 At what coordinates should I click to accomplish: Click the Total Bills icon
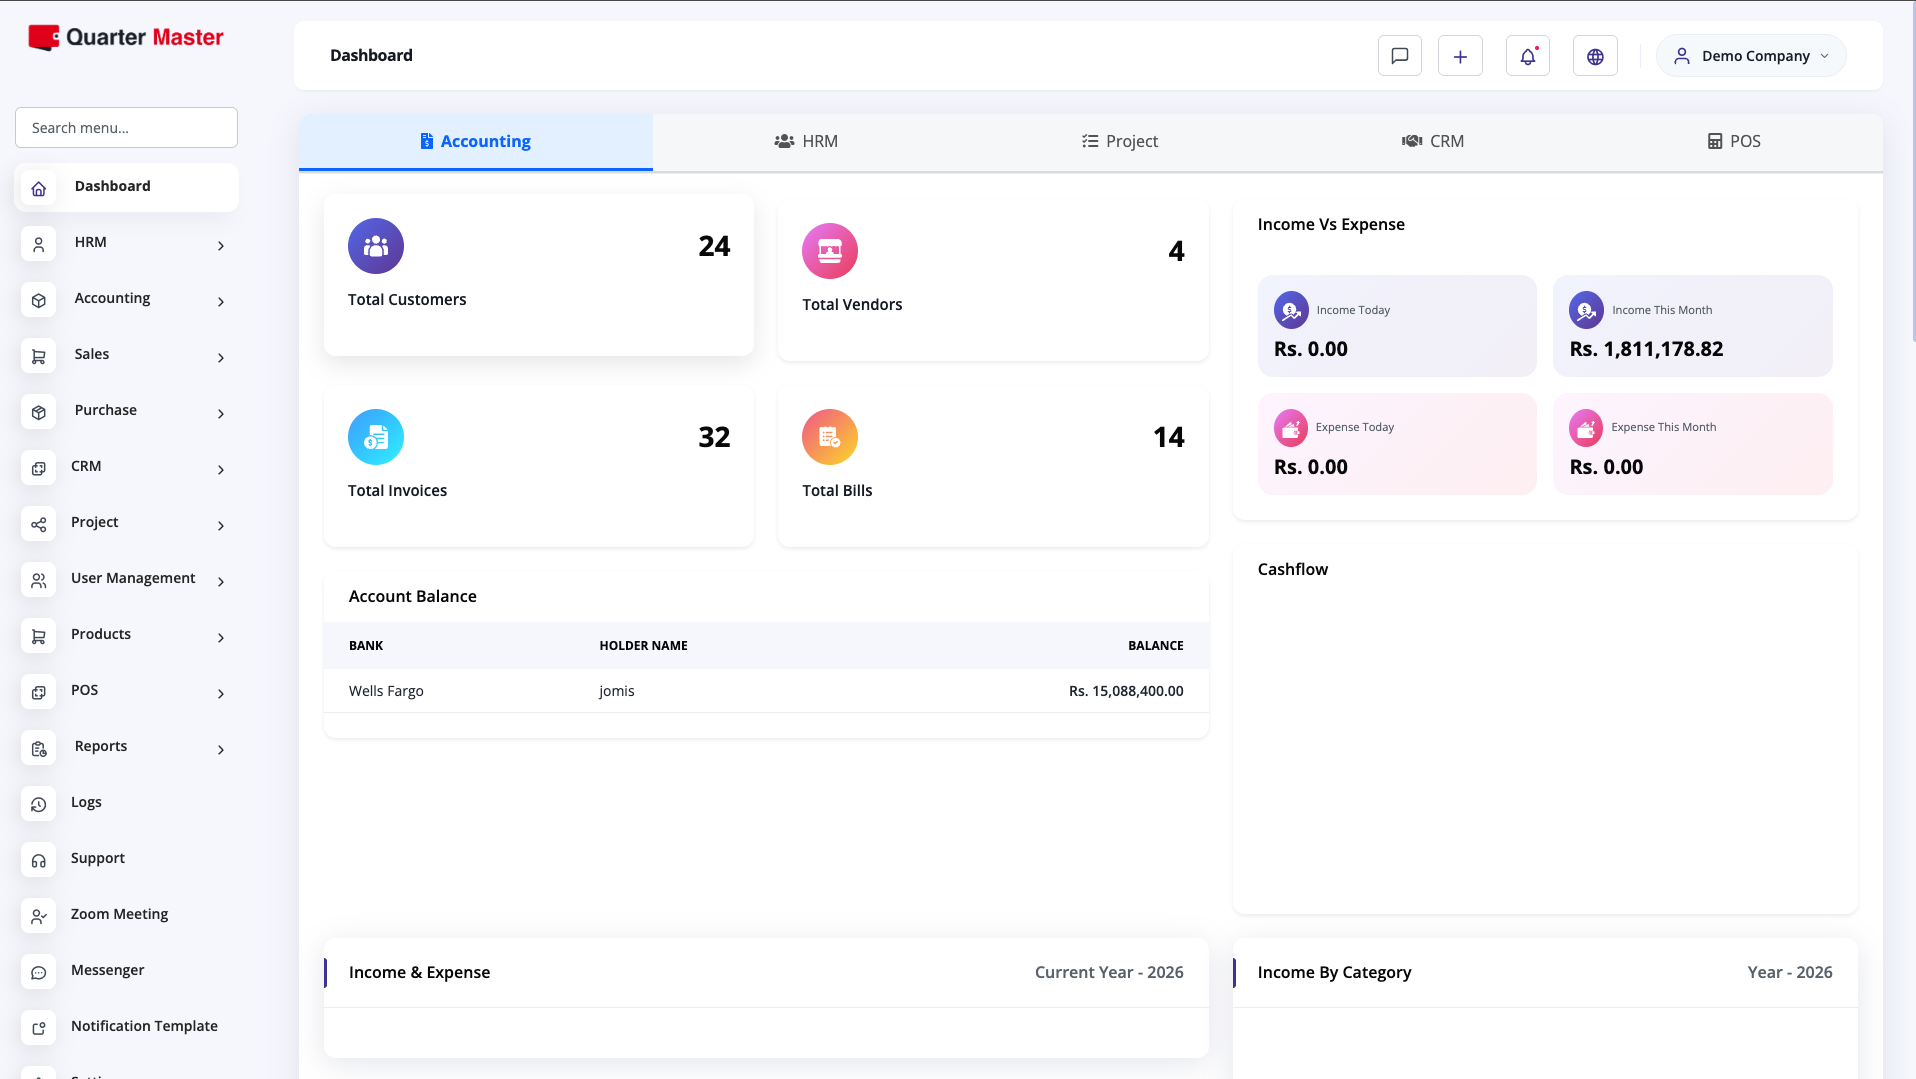click(x=829, y=437)
